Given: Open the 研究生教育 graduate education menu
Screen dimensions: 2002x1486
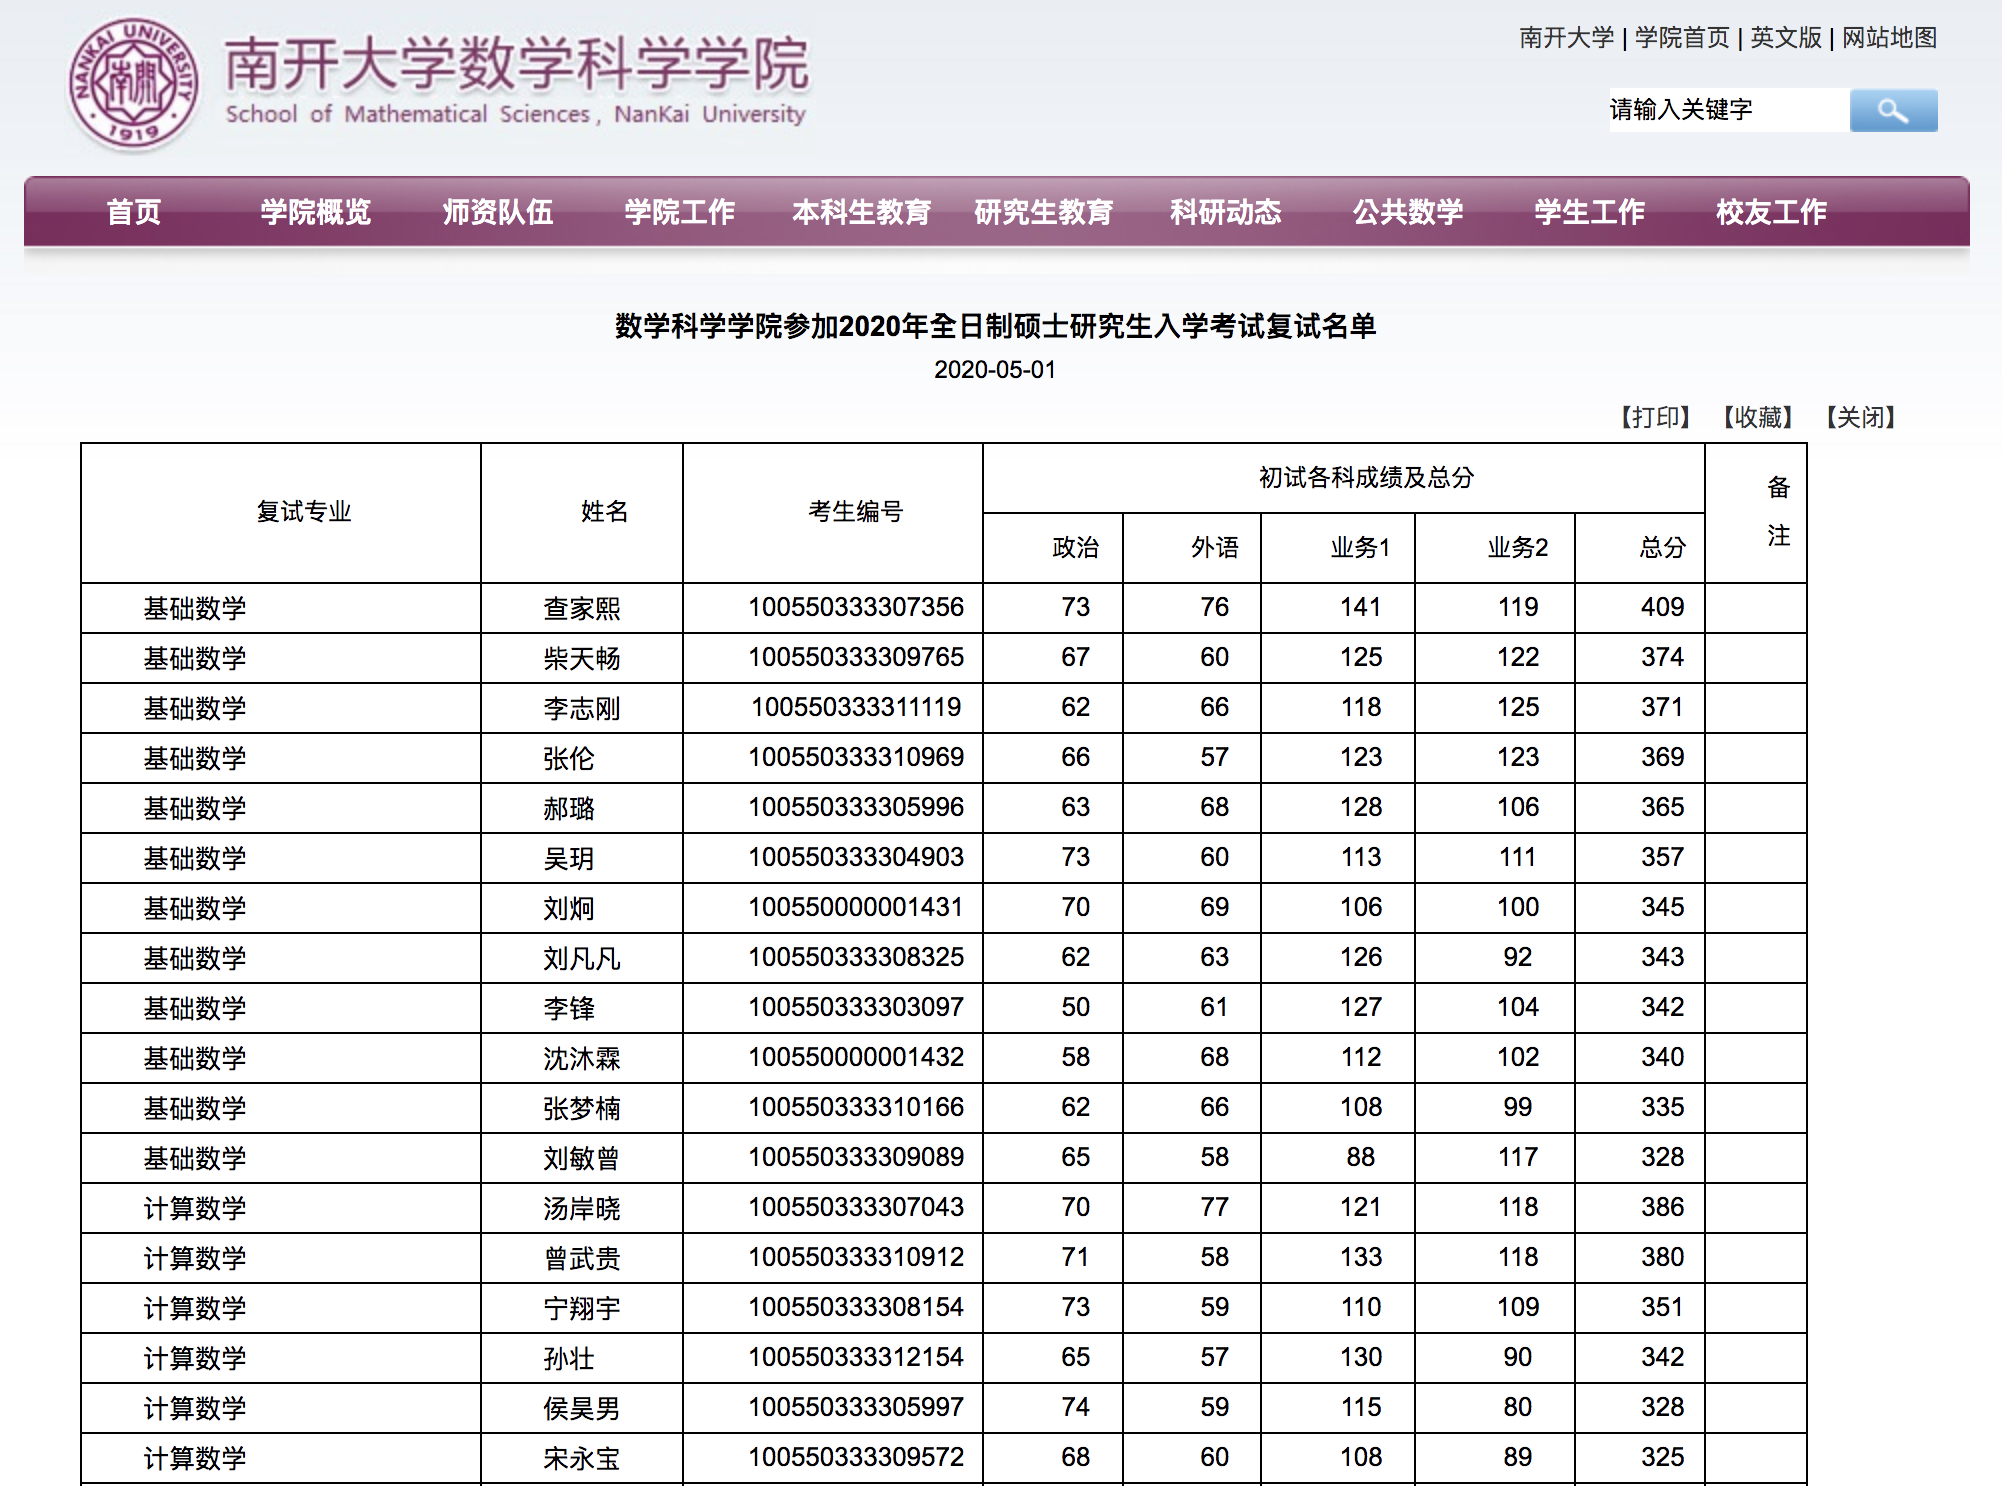Looking at the screenshot, I should 1044,212.
